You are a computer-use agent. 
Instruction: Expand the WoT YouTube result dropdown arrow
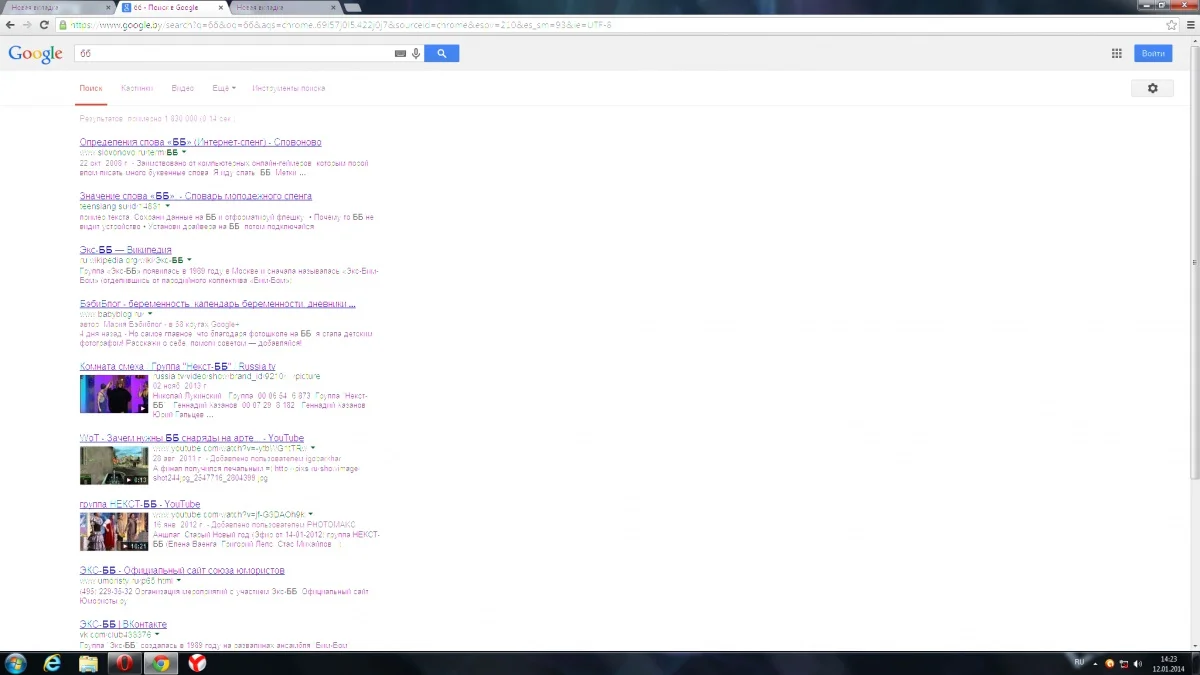click(x=313, y=448)
